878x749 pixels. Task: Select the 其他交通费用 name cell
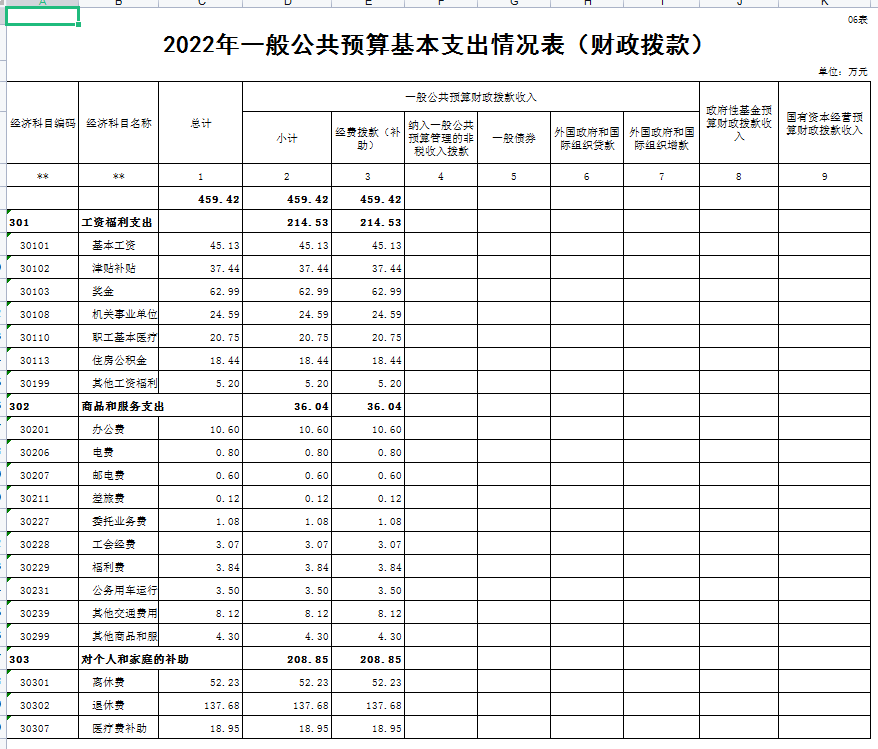pos(119,613)
